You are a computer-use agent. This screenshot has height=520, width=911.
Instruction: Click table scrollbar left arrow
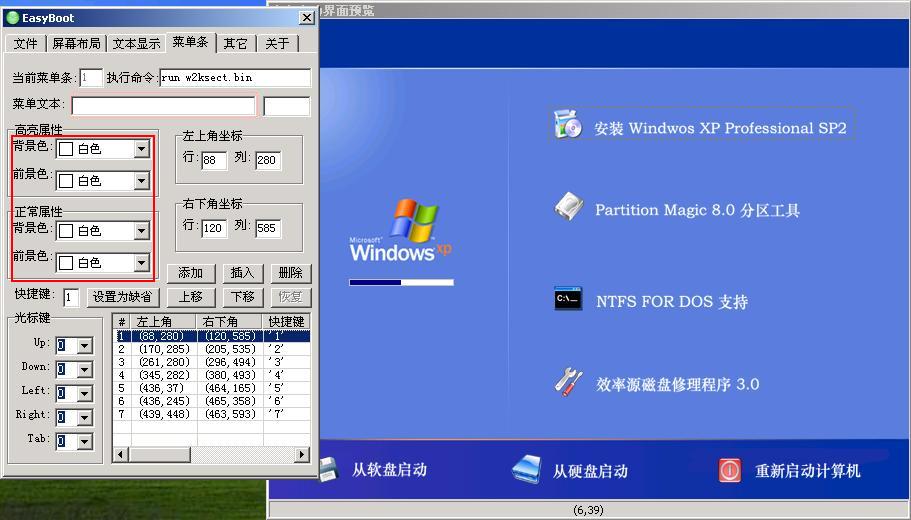pos(120,454)
